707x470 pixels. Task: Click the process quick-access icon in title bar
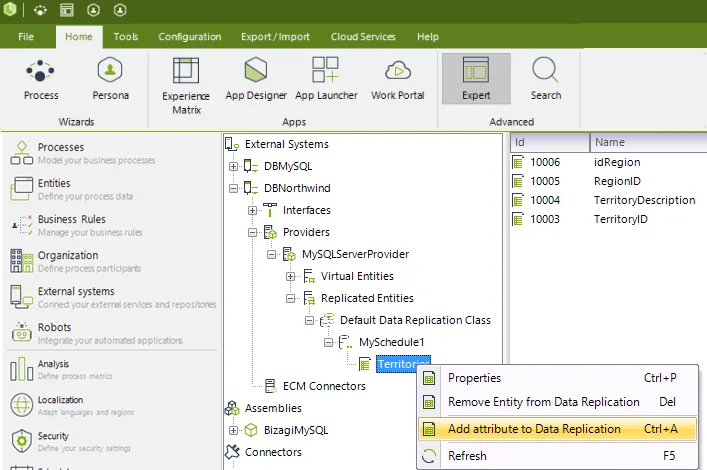[x=40, y=10]
